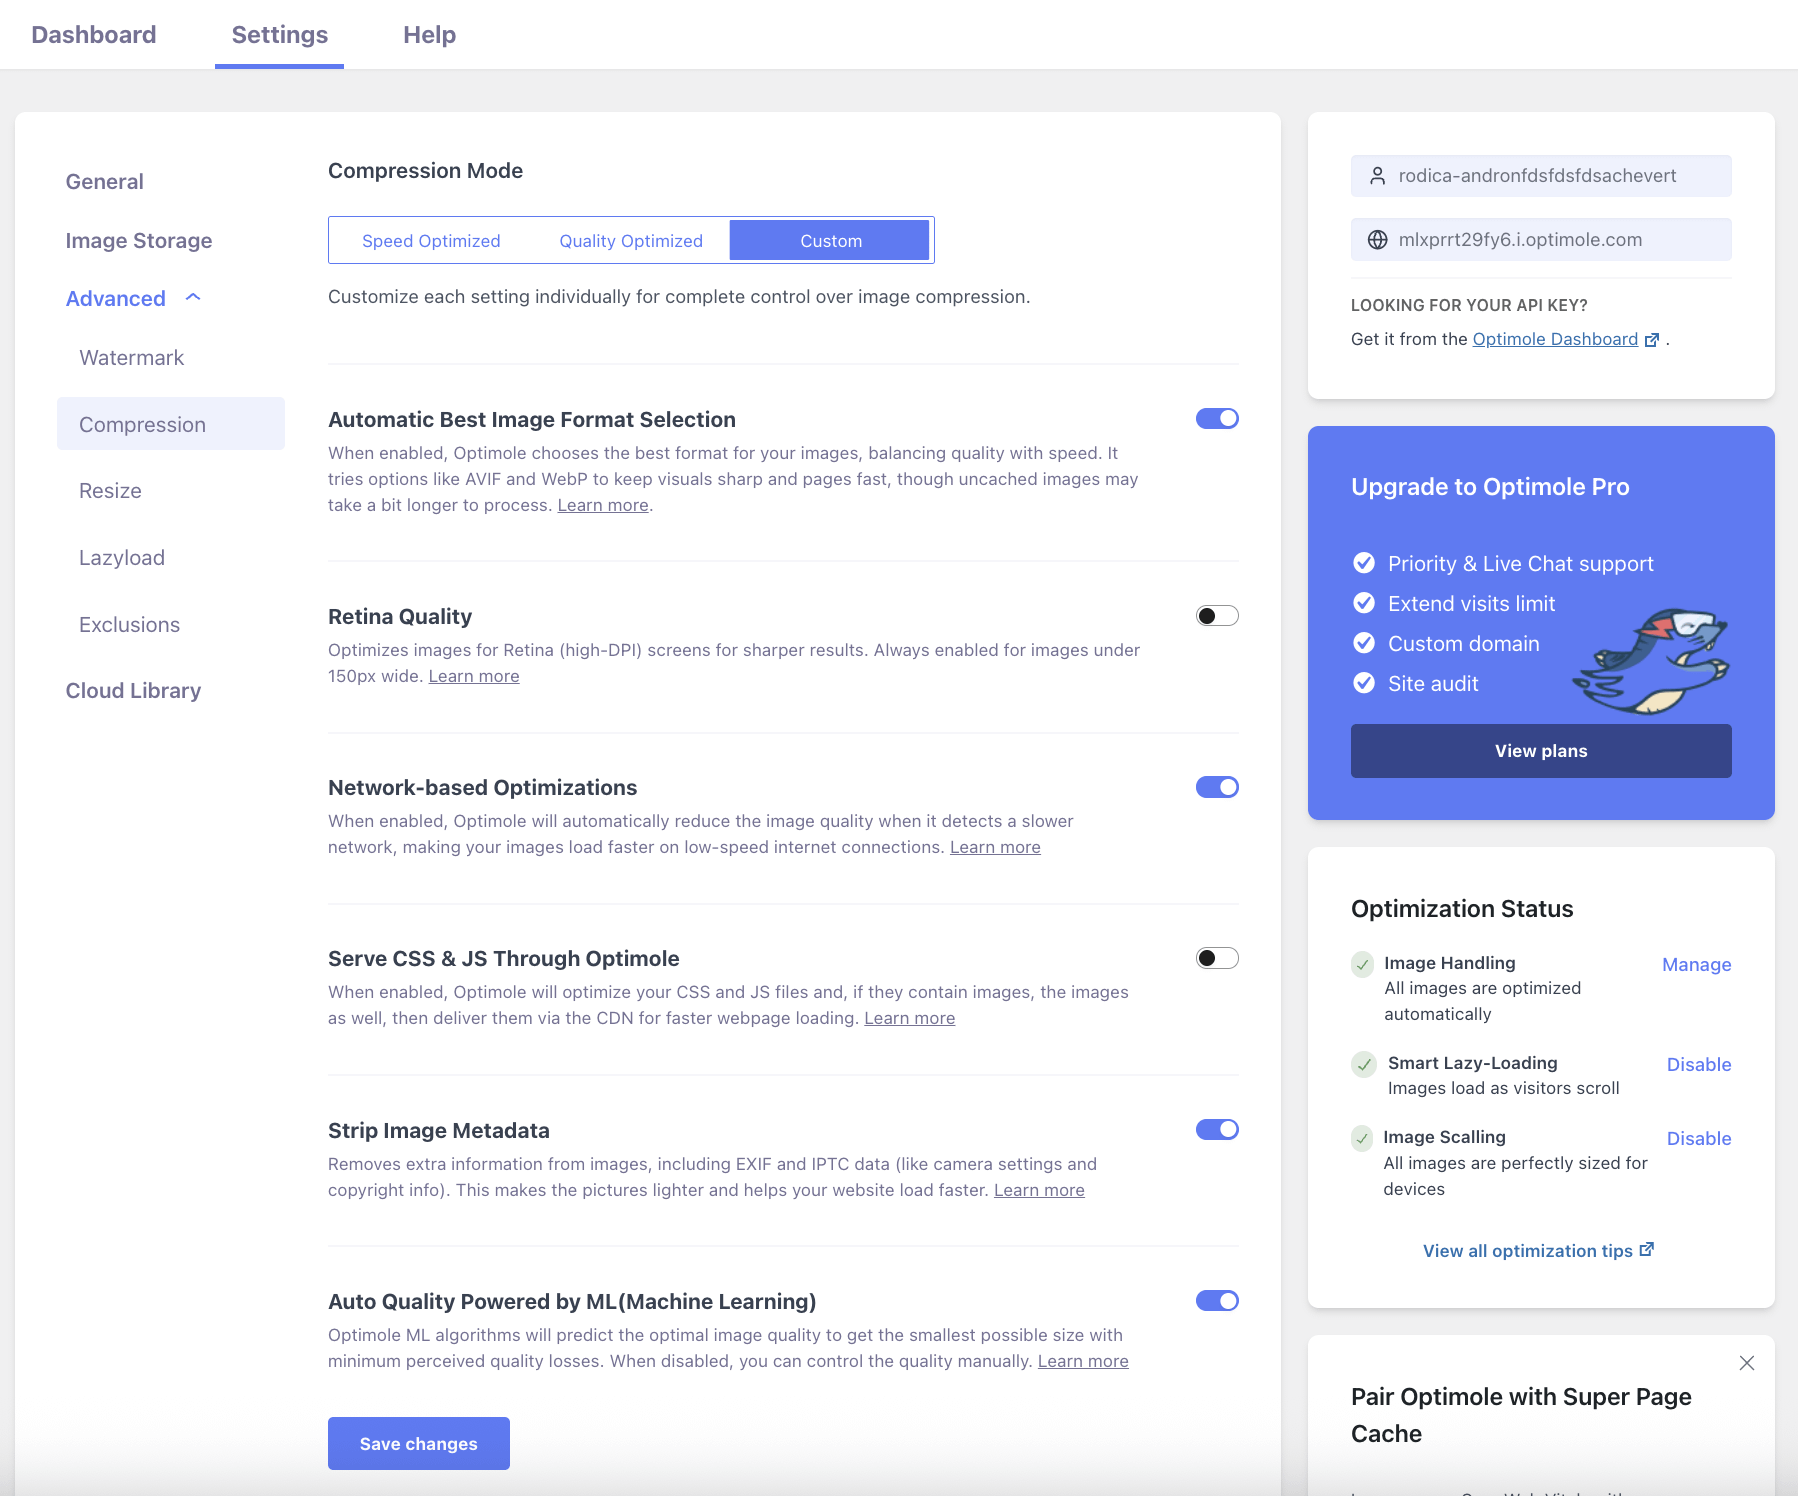Disable Automatic Best Image Format Selection
The width and height of the screenshot is (1798, 1496).
pos(1217,419)
